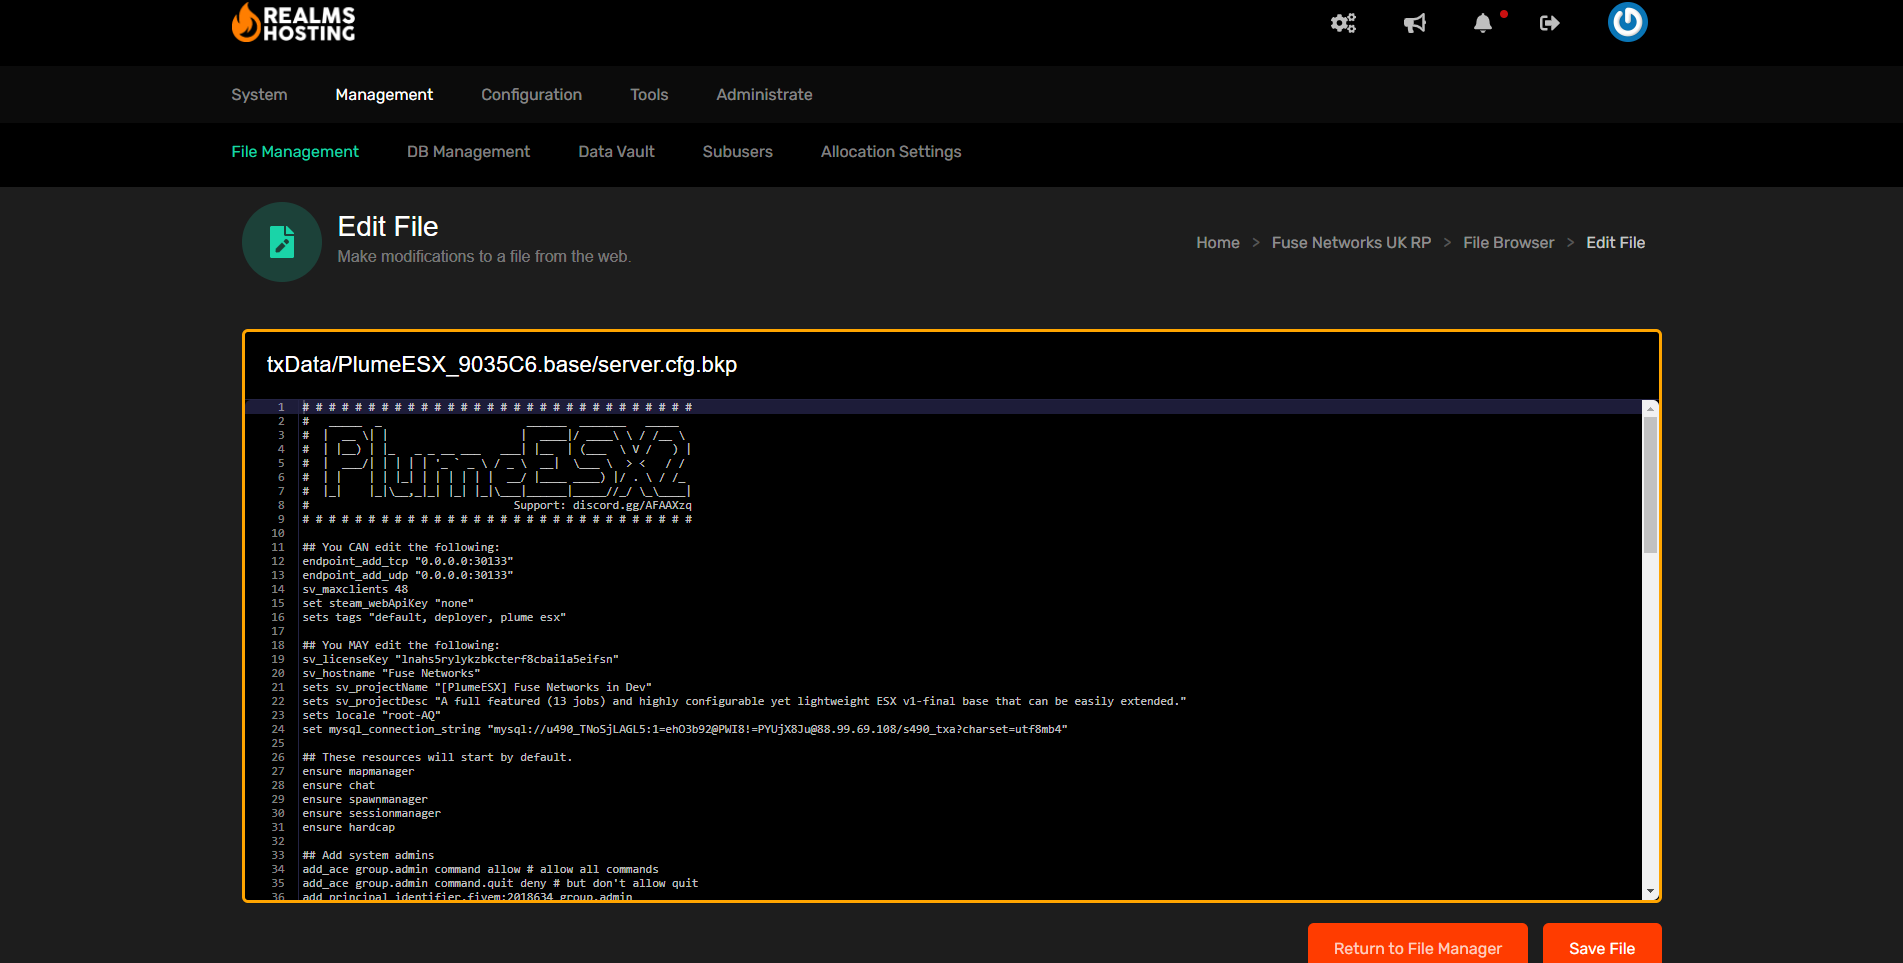Image resolution: width=1903 pixels, height=963 pixels.
Task: Click the add_ace command.quit deny line
Action: pos(500,883)
